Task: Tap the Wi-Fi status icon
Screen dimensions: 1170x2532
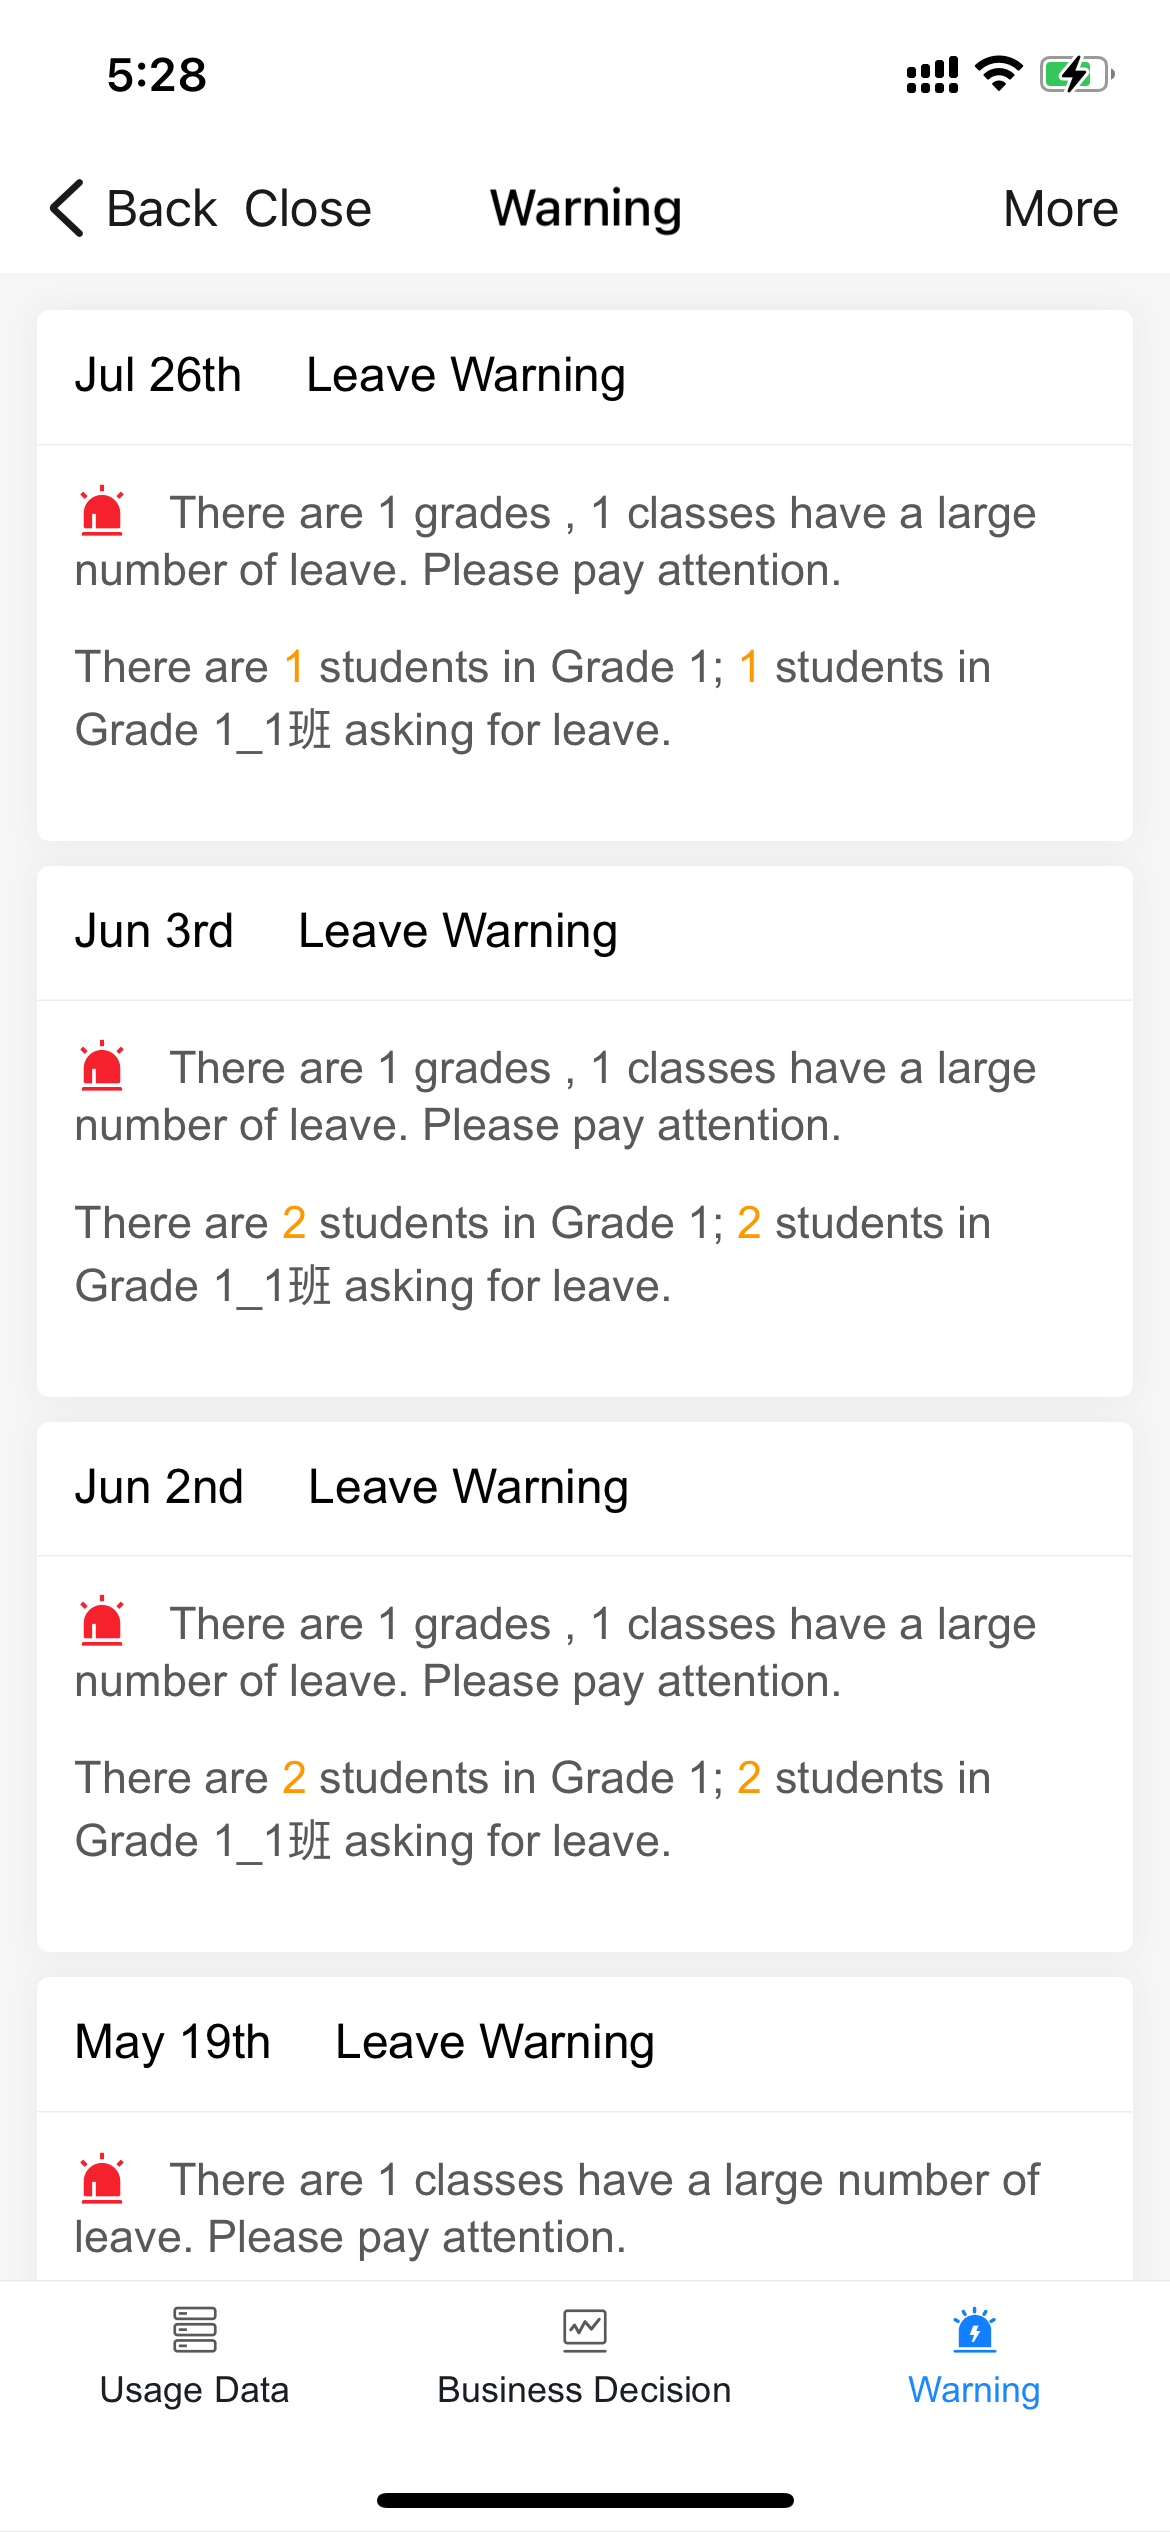Action: (x=998, y=74)
